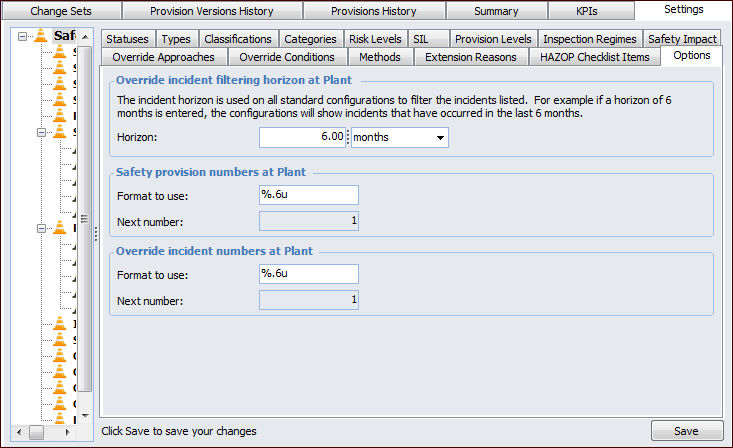Go to the Override Conditions tab

tap(287, 57)
